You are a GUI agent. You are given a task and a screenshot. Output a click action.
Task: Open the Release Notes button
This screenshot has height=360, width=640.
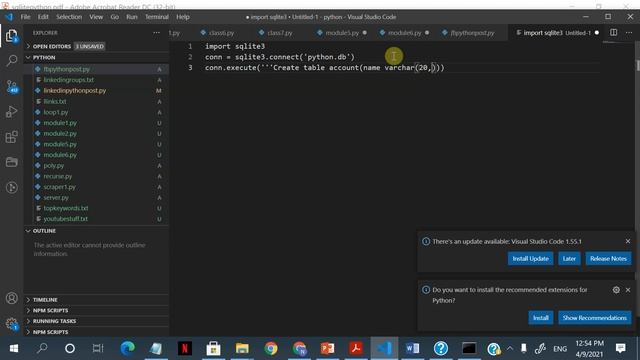[608, 259]
